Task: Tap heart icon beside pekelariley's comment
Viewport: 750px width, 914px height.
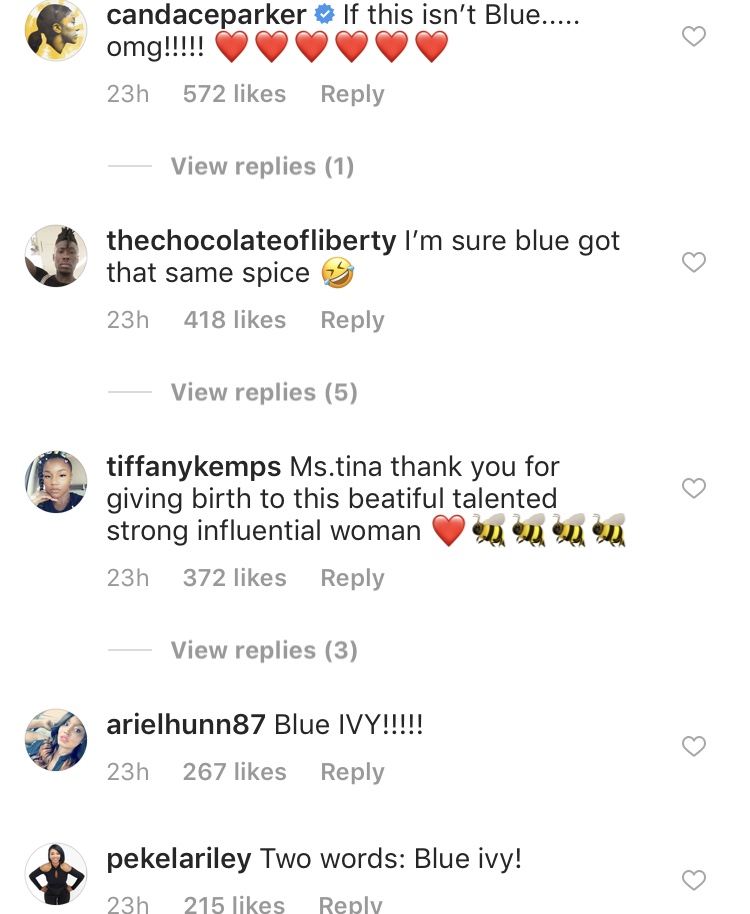Action: pos(693,880)
